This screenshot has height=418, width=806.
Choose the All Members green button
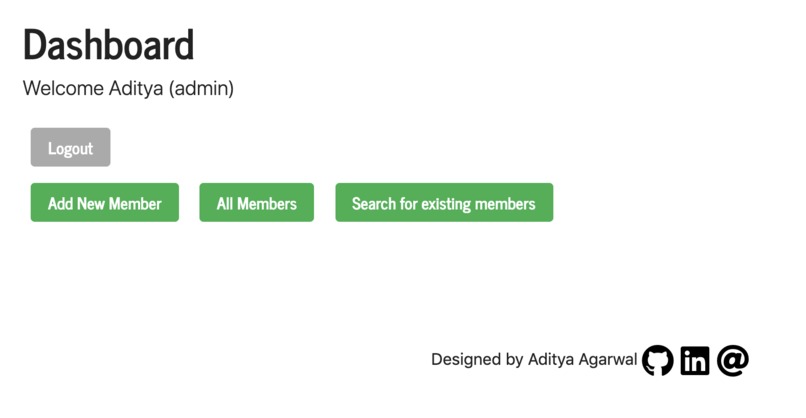tap(257, 203)
